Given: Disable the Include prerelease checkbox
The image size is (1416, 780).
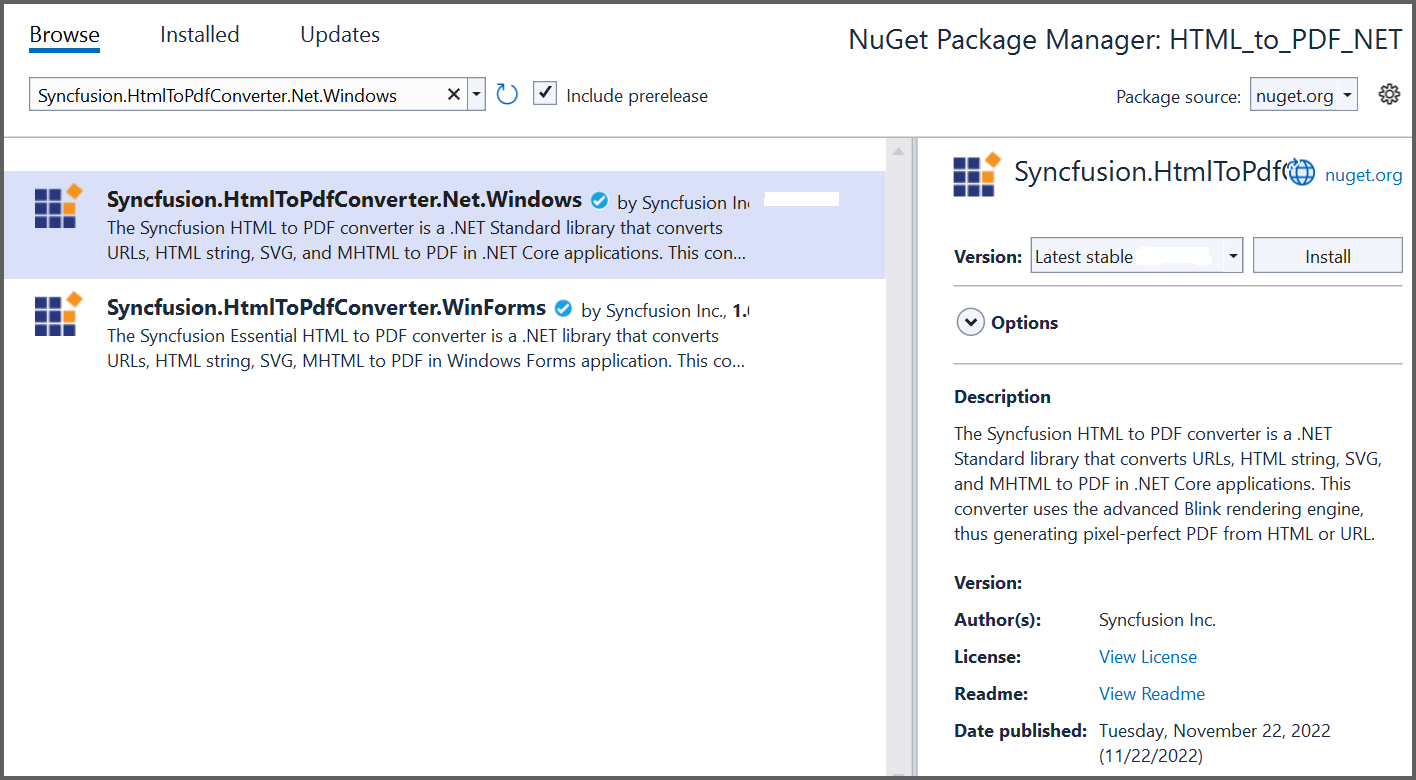Looking at the screenshot, I should (x=544, y=93).
